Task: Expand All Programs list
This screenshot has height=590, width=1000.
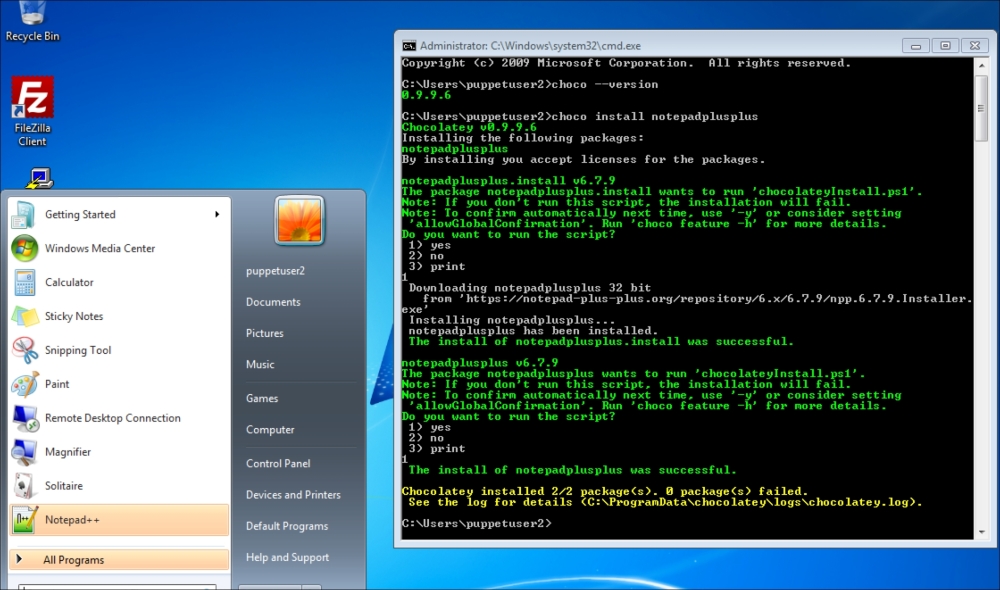Action: click(x=73, y=560)
